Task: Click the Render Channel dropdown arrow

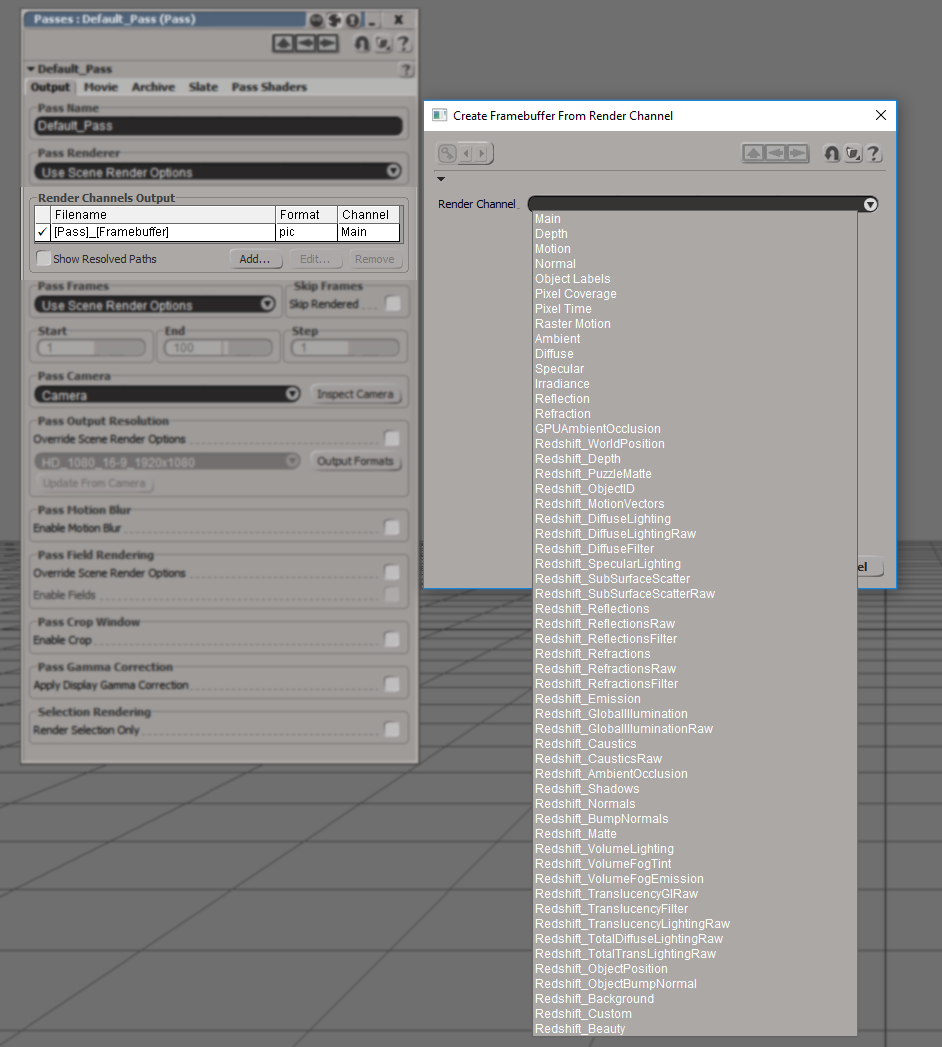Action: pyautogui.click(x=870, y=204)
